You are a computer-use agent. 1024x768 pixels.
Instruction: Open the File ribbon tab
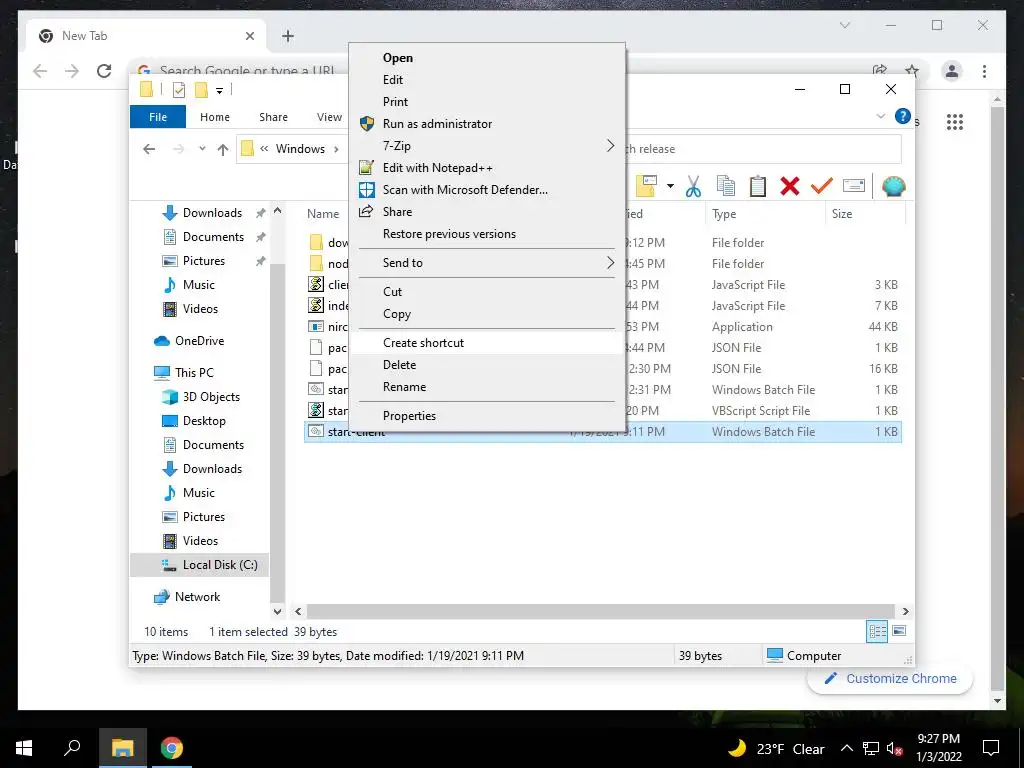point(158,117)
